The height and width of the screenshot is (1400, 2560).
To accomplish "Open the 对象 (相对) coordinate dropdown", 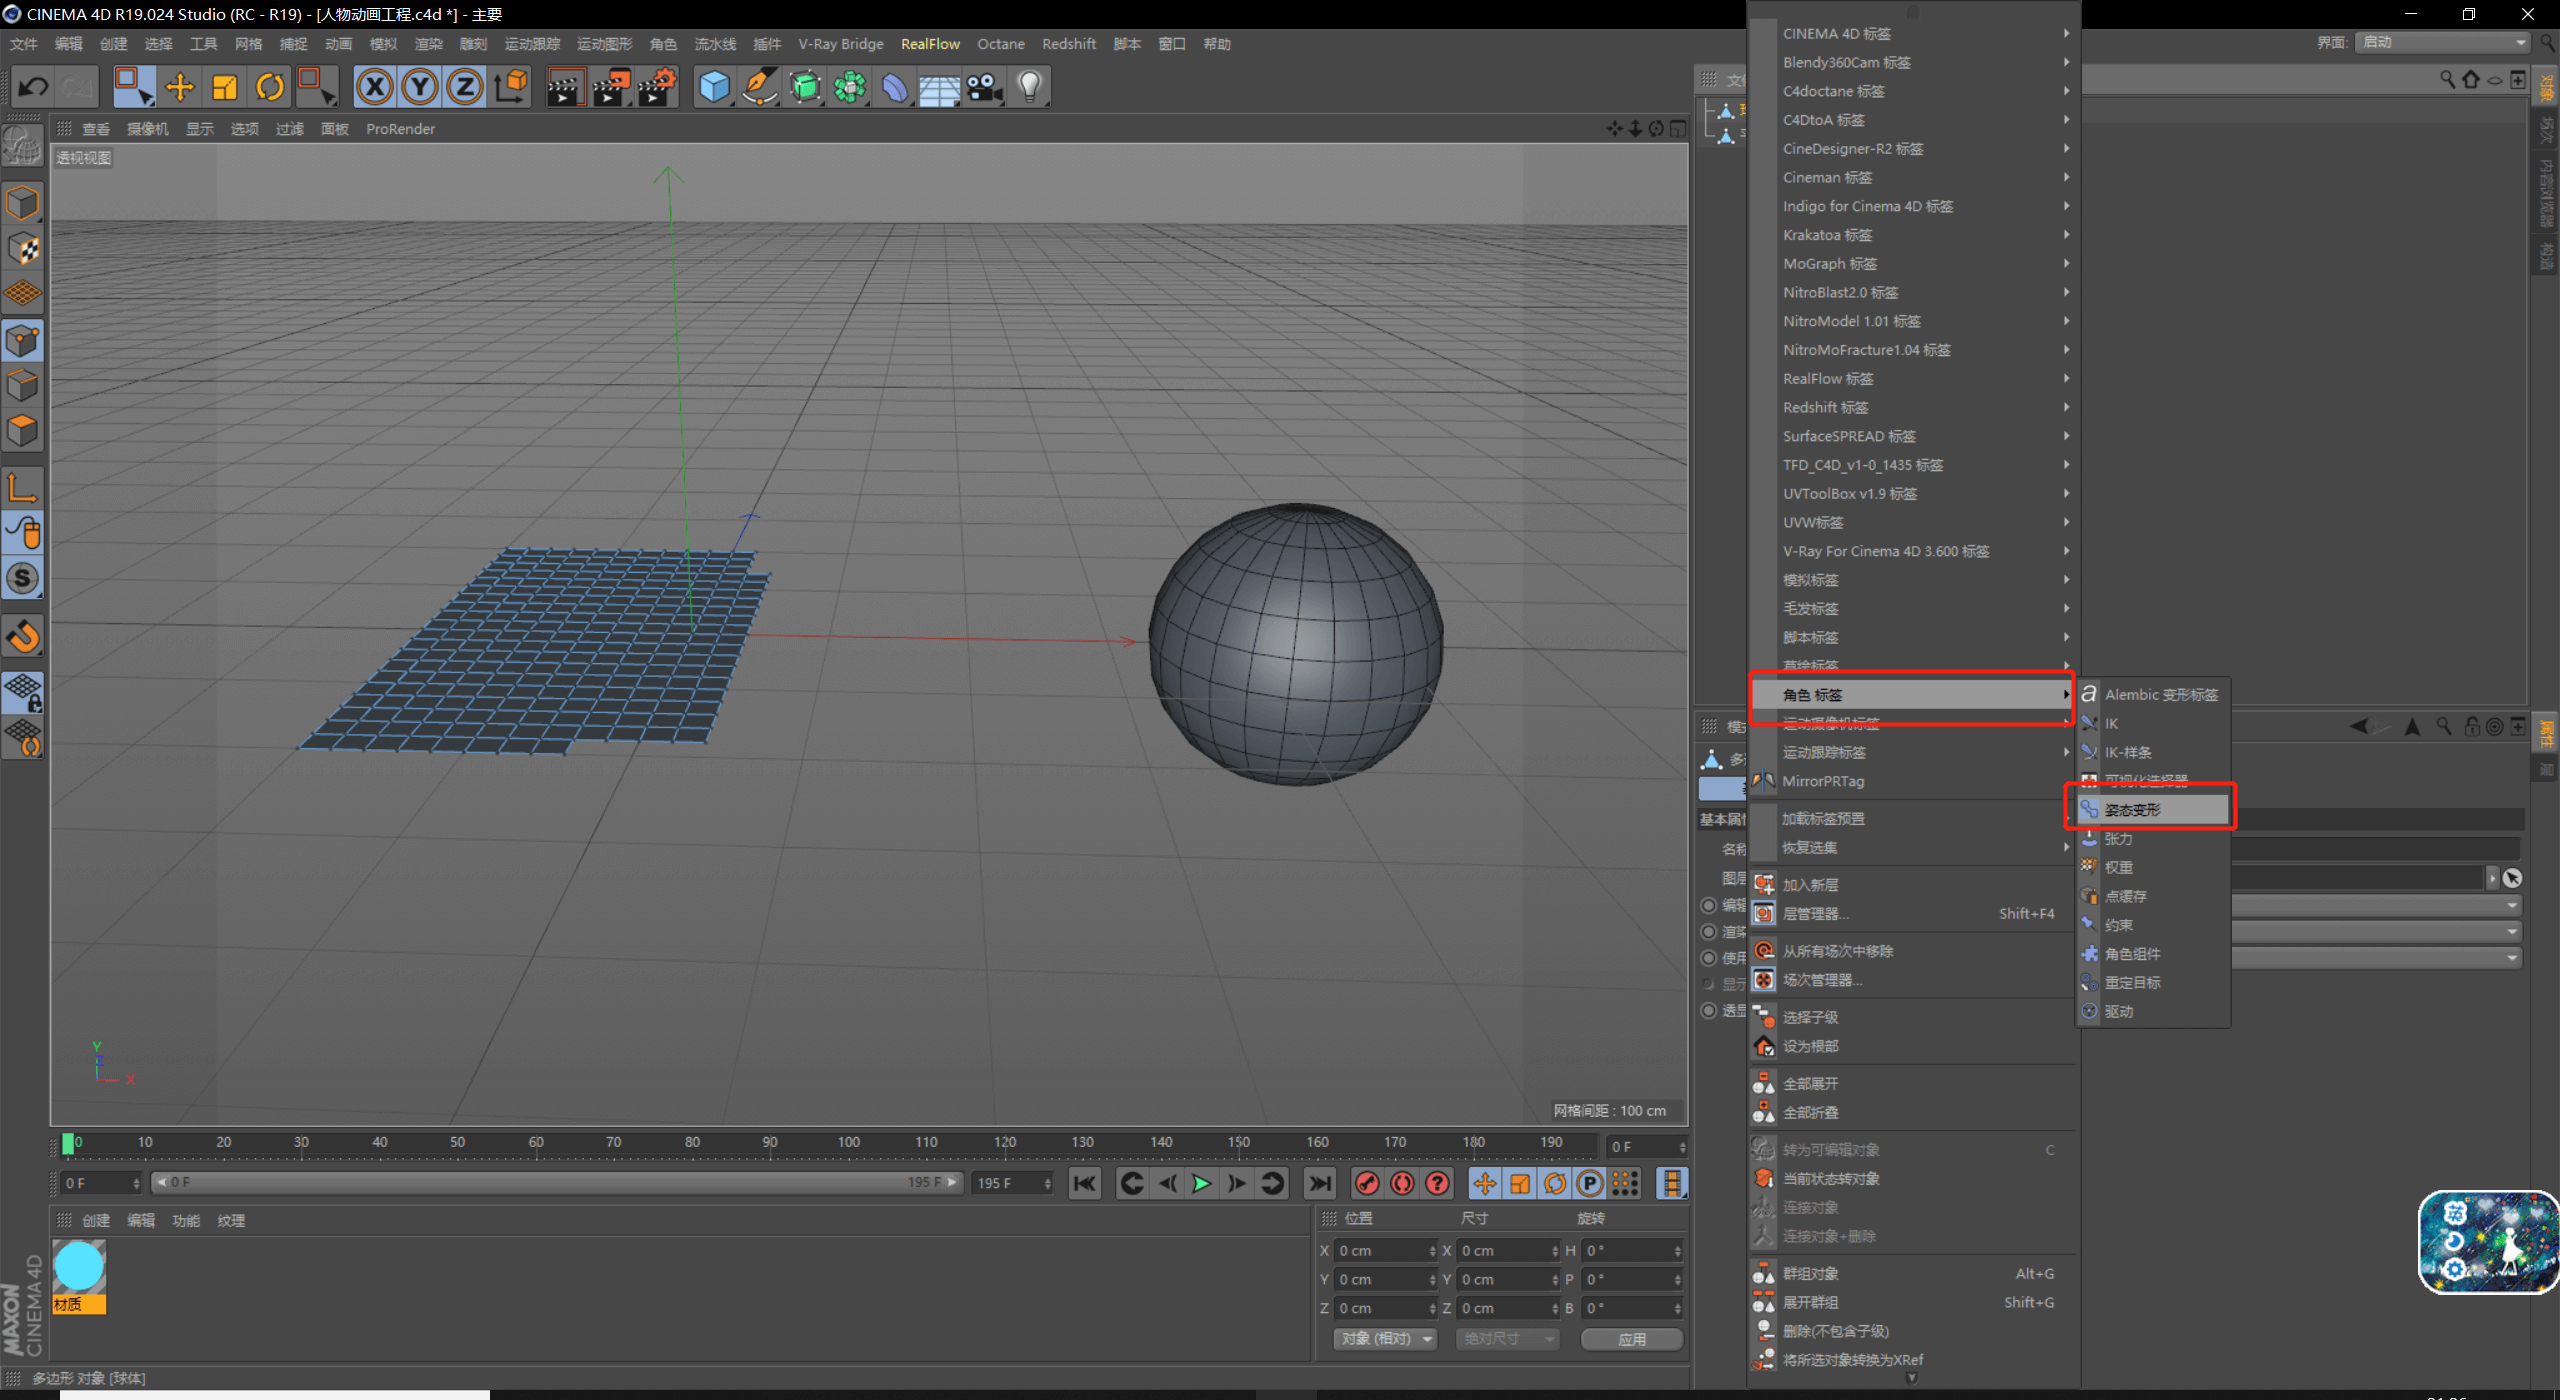I will 1386,1339.
